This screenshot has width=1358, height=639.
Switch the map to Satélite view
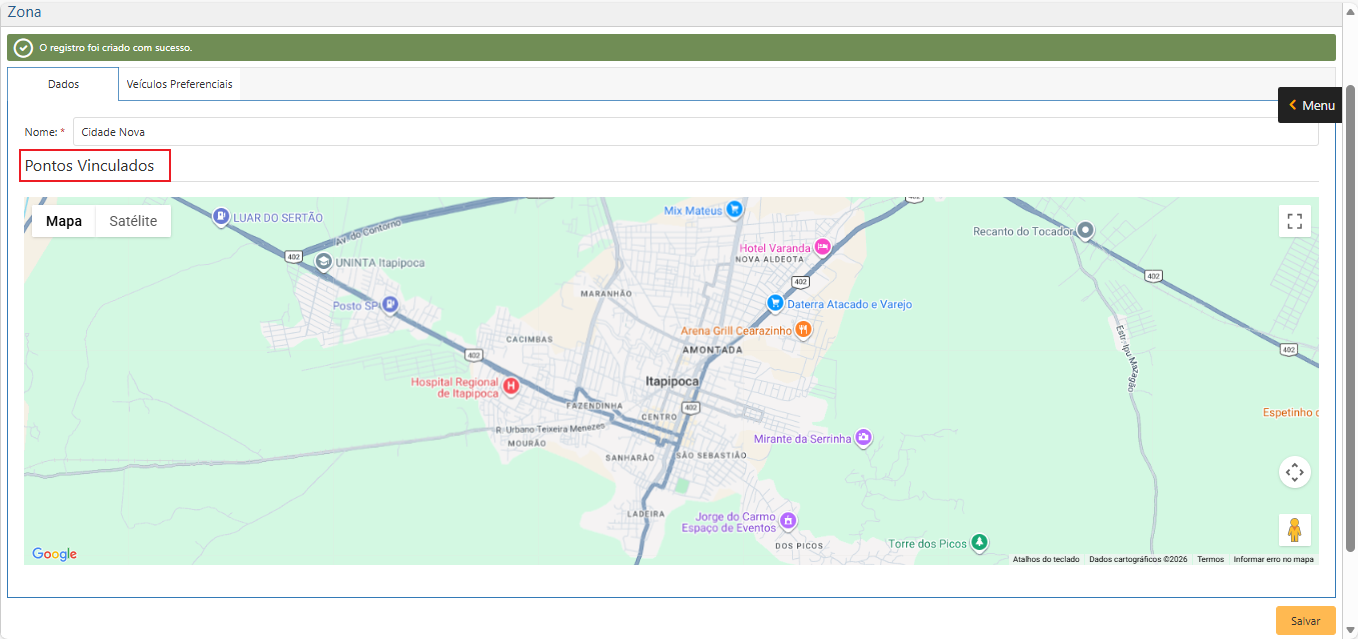click(132, 220)
